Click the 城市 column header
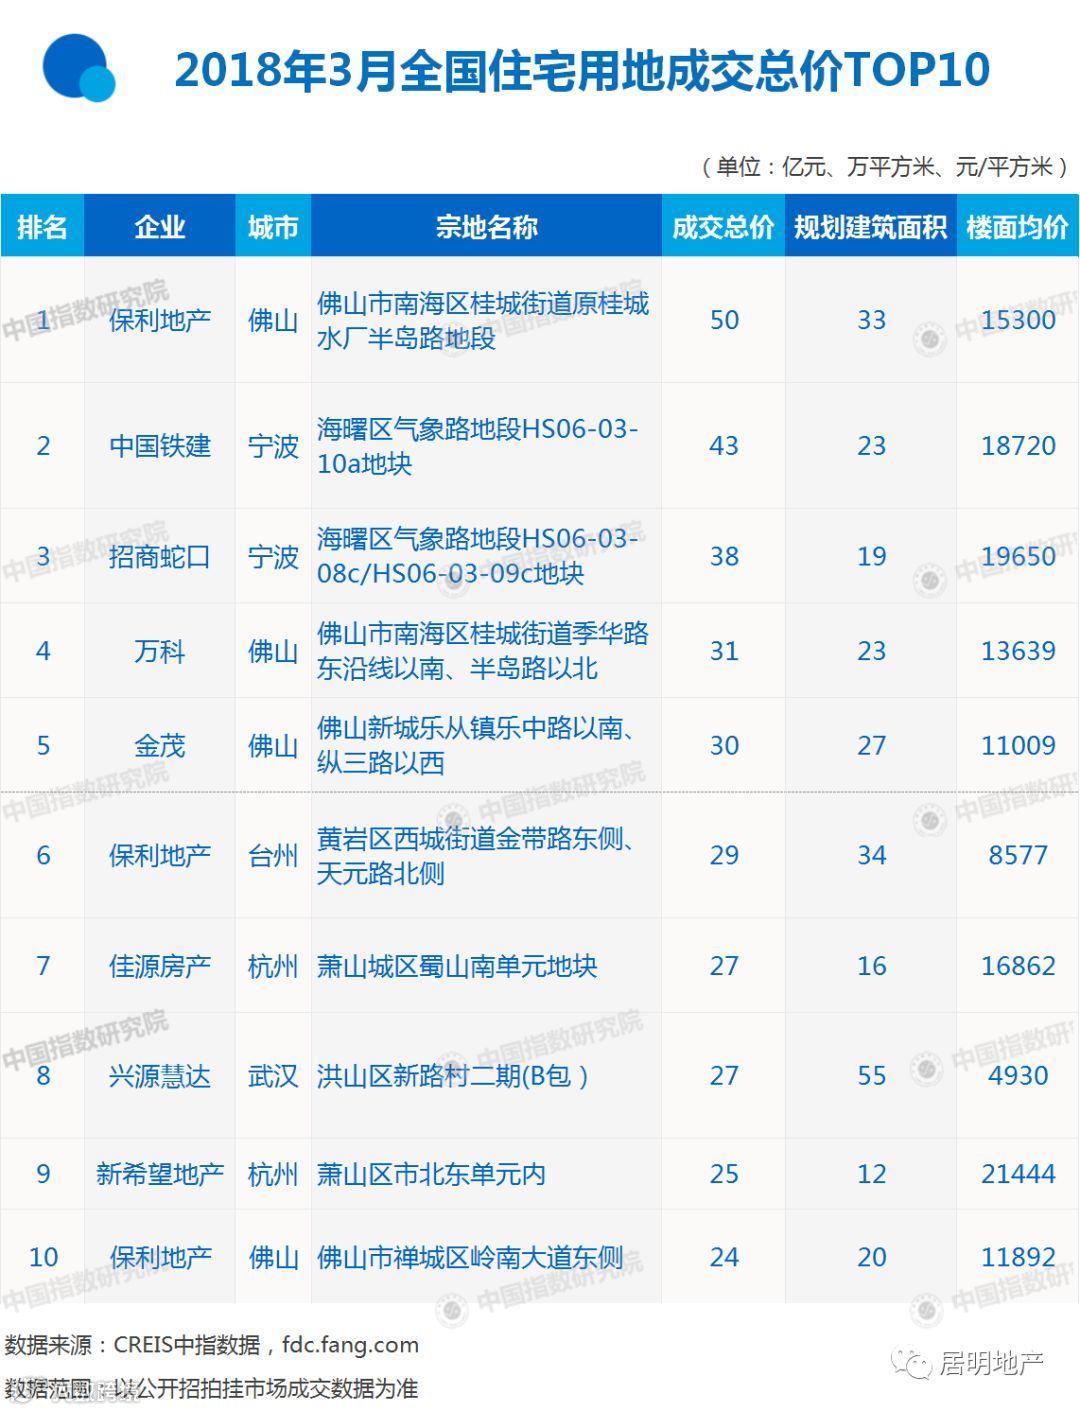 pyautogui.click(x=273, y=227)
